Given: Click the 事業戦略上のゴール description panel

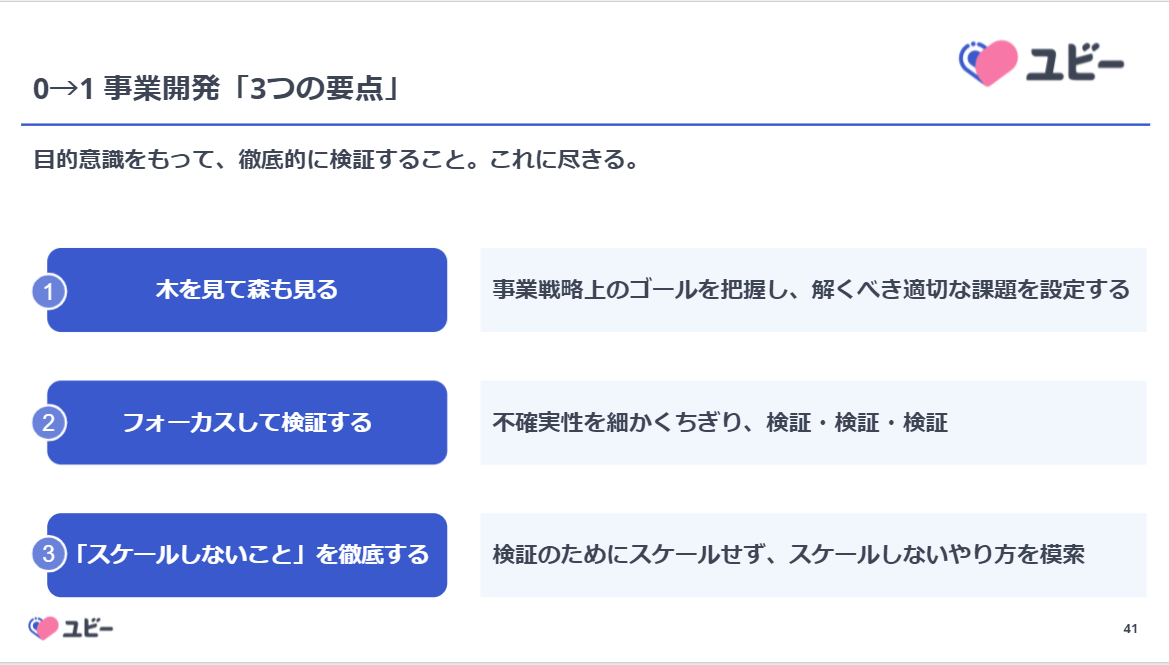Looking at the screenshot, I should tap(813, 290).
